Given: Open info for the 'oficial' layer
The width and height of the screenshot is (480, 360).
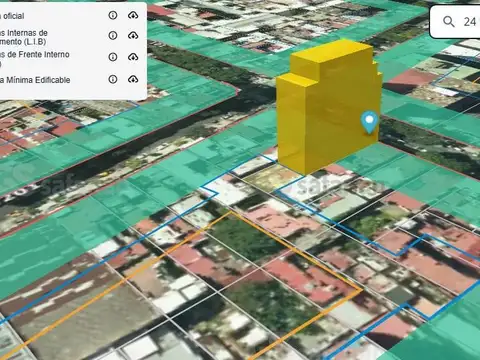Looking at the screenshot, I should pos(113,15).
